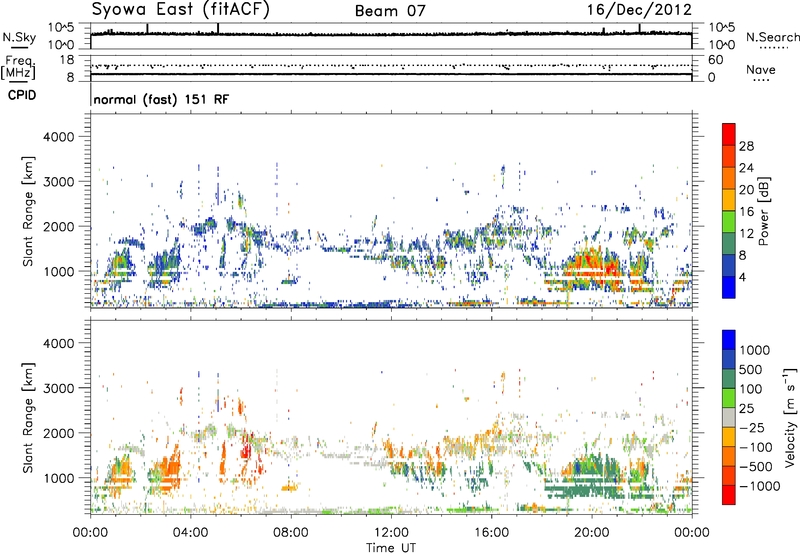Viewport: 800px width, 554px height.
Task: Click the '12:00' time axis tick label
Action: coord(391,533)
